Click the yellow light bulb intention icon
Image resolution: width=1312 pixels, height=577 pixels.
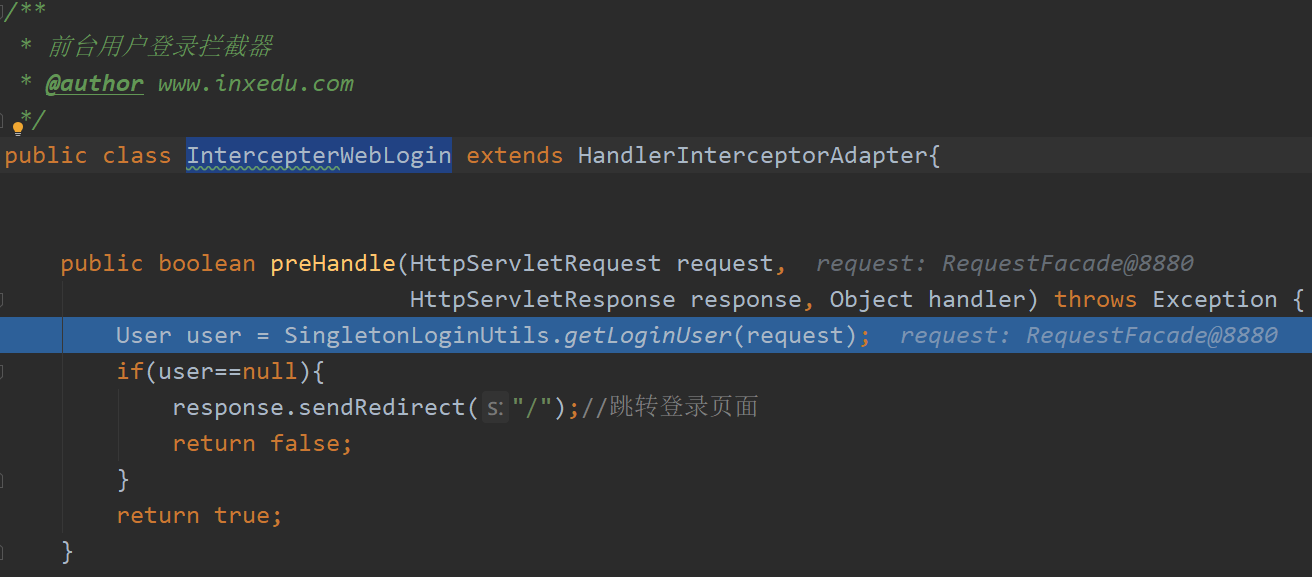pyautogui.click(x=18, y=127)
